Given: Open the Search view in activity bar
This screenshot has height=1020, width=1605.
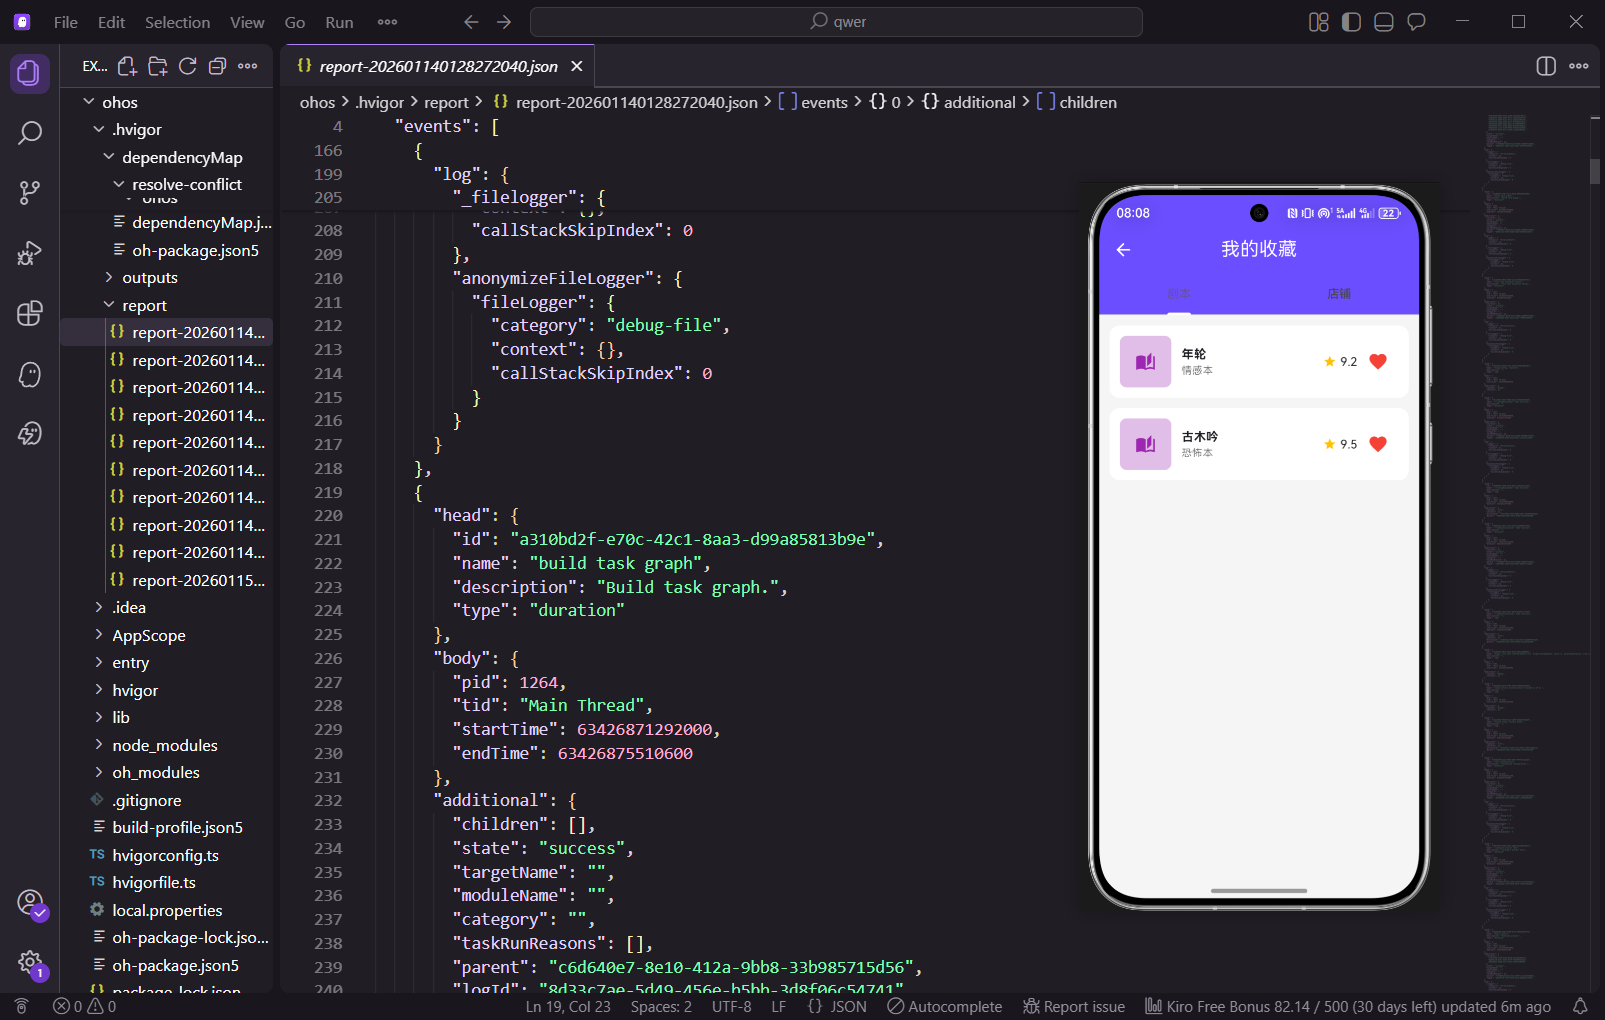Looking at the screenshot, I should [30, 133].
